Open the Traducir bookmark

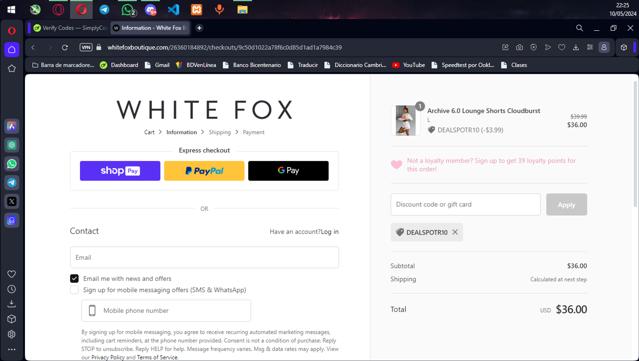(303, 65)
